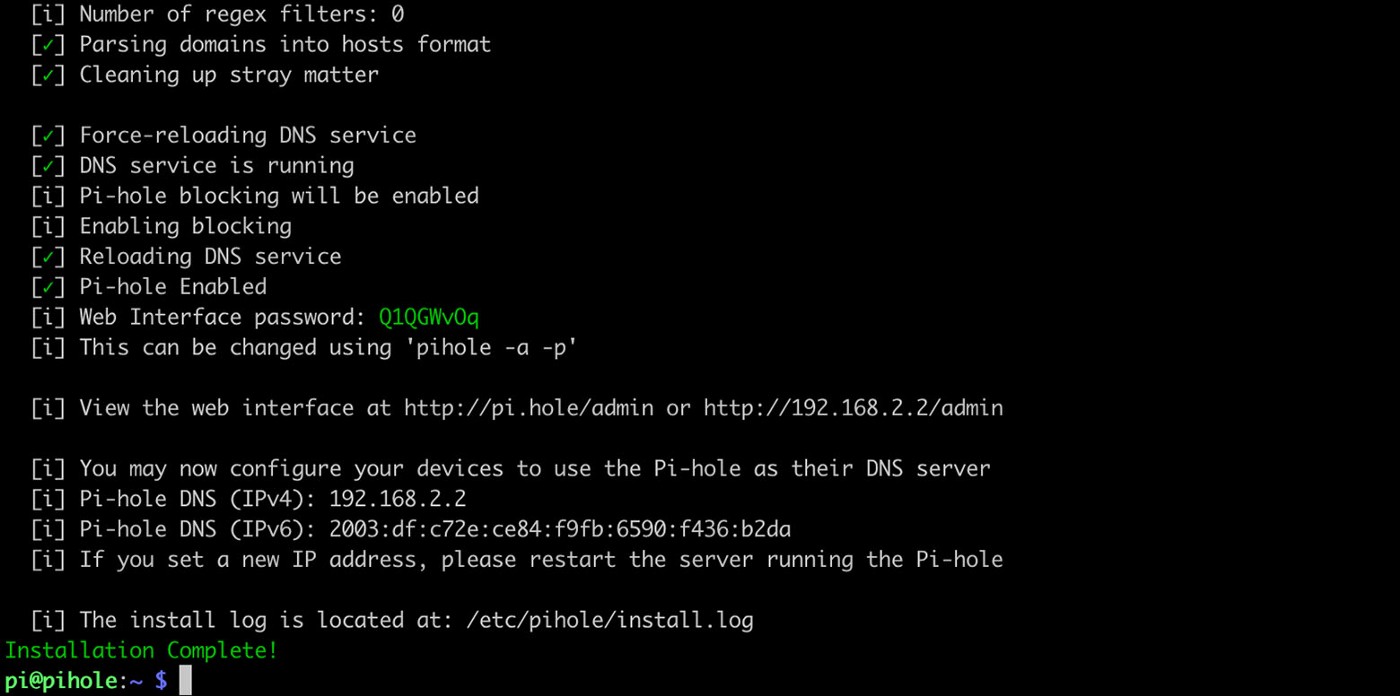
Task: Click the /etc/pihole/install.log path
Action: pyautogui.click(x=610, y=620)
